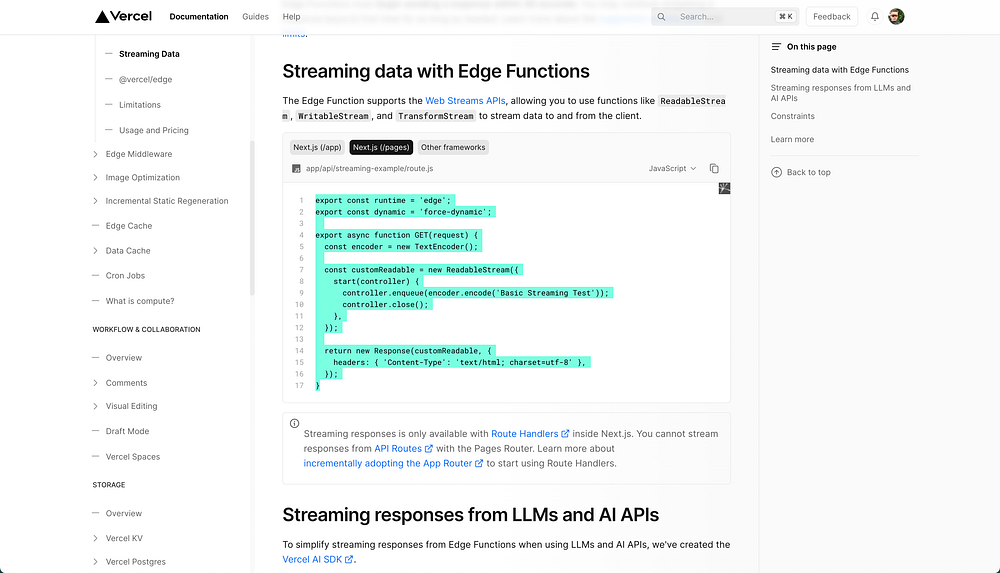Click the Feedback button
Image resolution: width=1000 pixels, height=573 pixels.
click(831, 17)
